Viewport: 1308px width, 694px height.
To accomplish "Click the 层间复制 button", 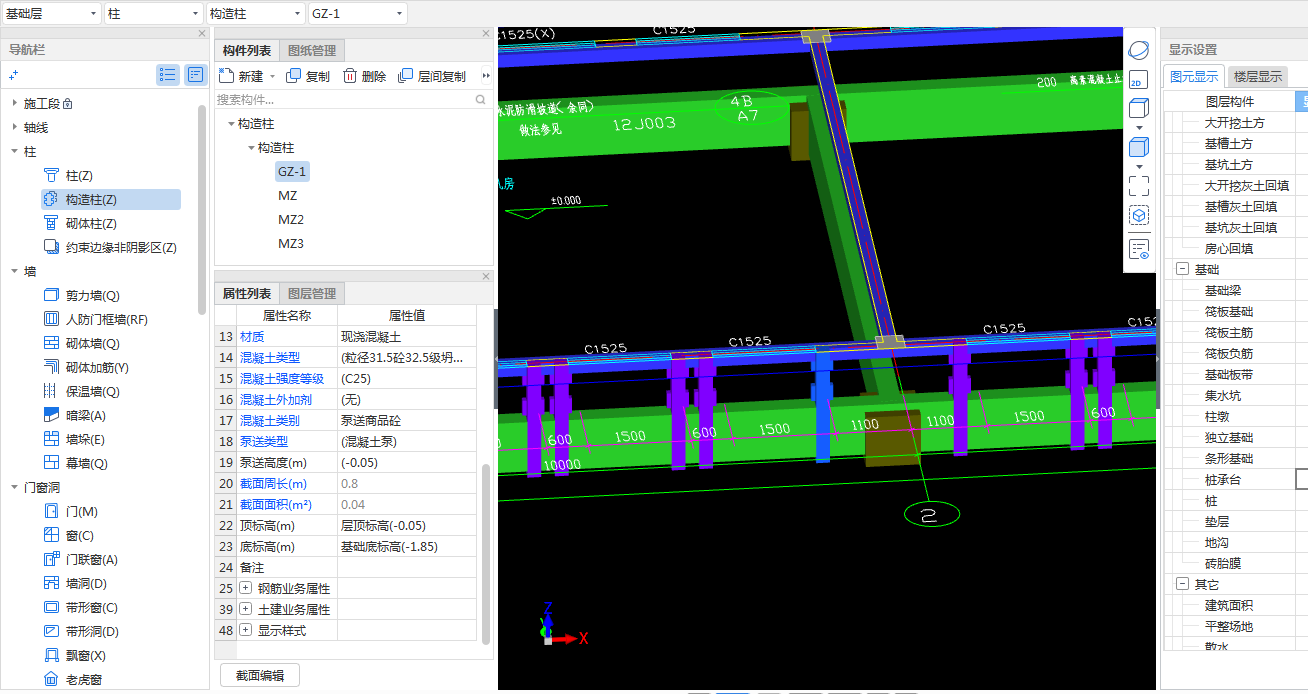I will pyautogui.click(x=432, y=76).
